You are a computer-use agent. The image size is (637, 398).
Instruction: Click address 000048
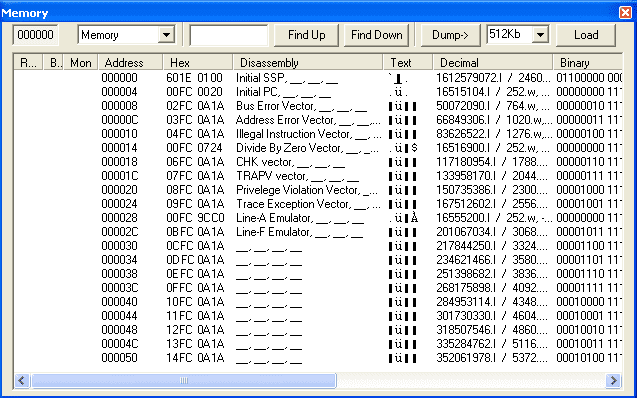pos(119,330)
